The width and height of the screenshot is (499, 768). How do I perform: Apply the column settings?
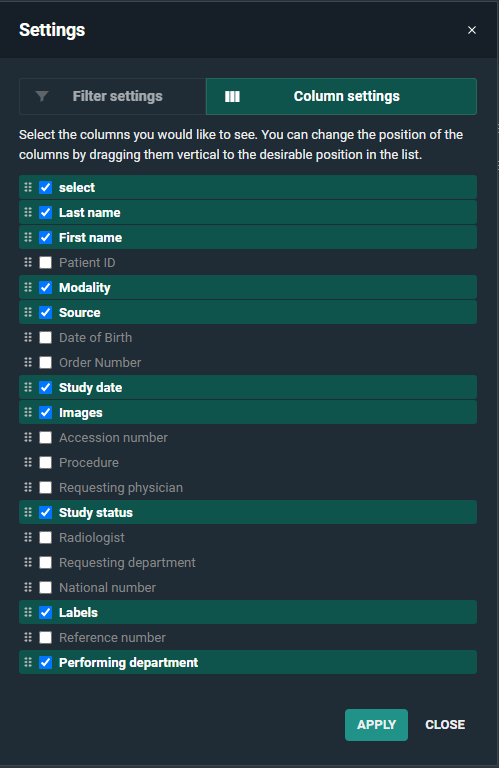pyautogui.click(x=376, y=724)
